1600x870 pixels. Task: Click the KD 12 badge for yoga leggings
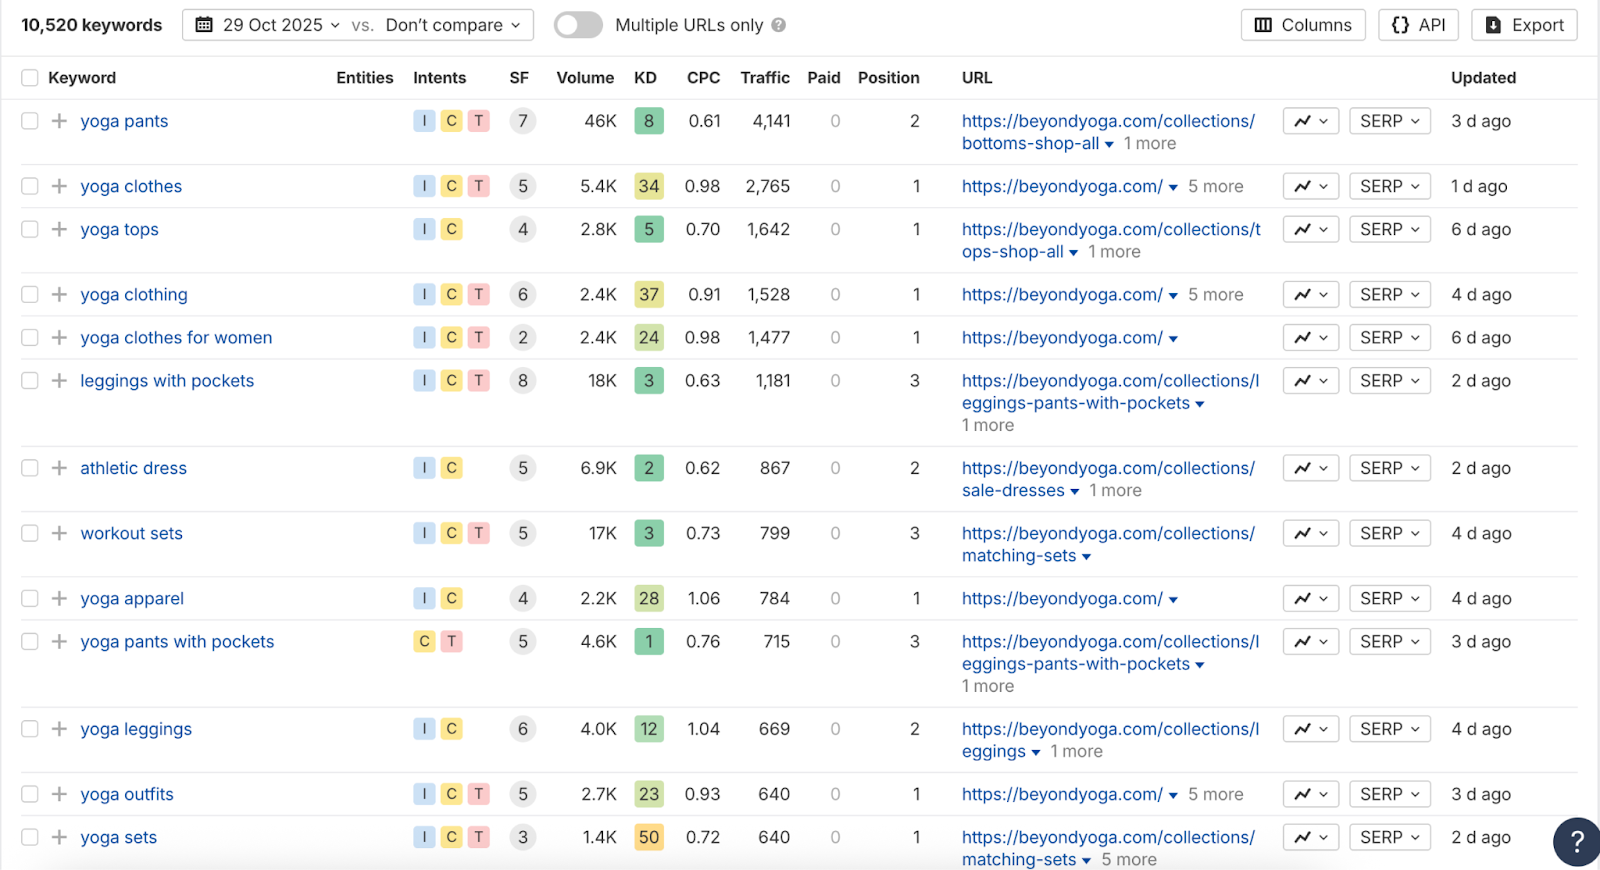click(x=649, y=729)
